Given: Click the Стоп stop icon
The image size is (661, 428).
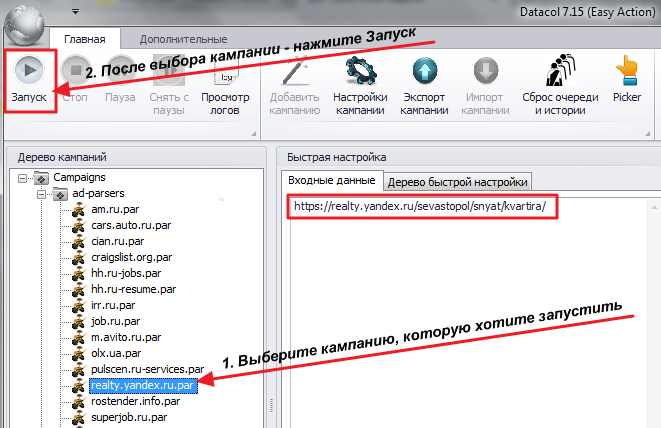Looking at the screenshot, I should [x=76, y=70].
